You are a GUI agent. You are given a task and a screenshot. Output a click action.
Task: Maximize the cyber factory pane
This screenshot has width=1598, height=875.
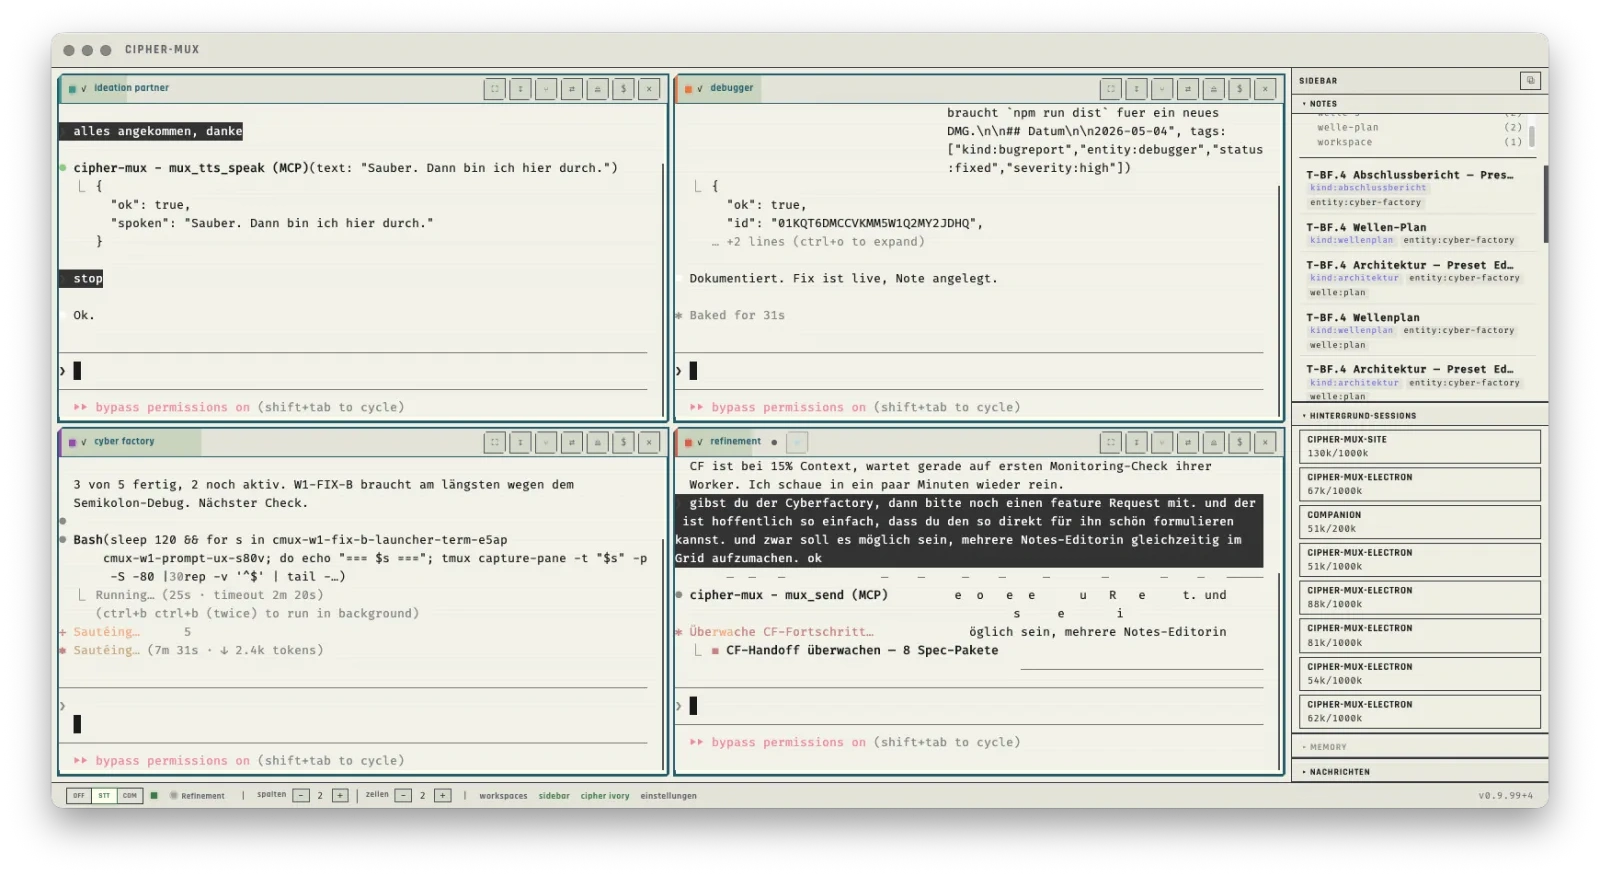point(494,442)
